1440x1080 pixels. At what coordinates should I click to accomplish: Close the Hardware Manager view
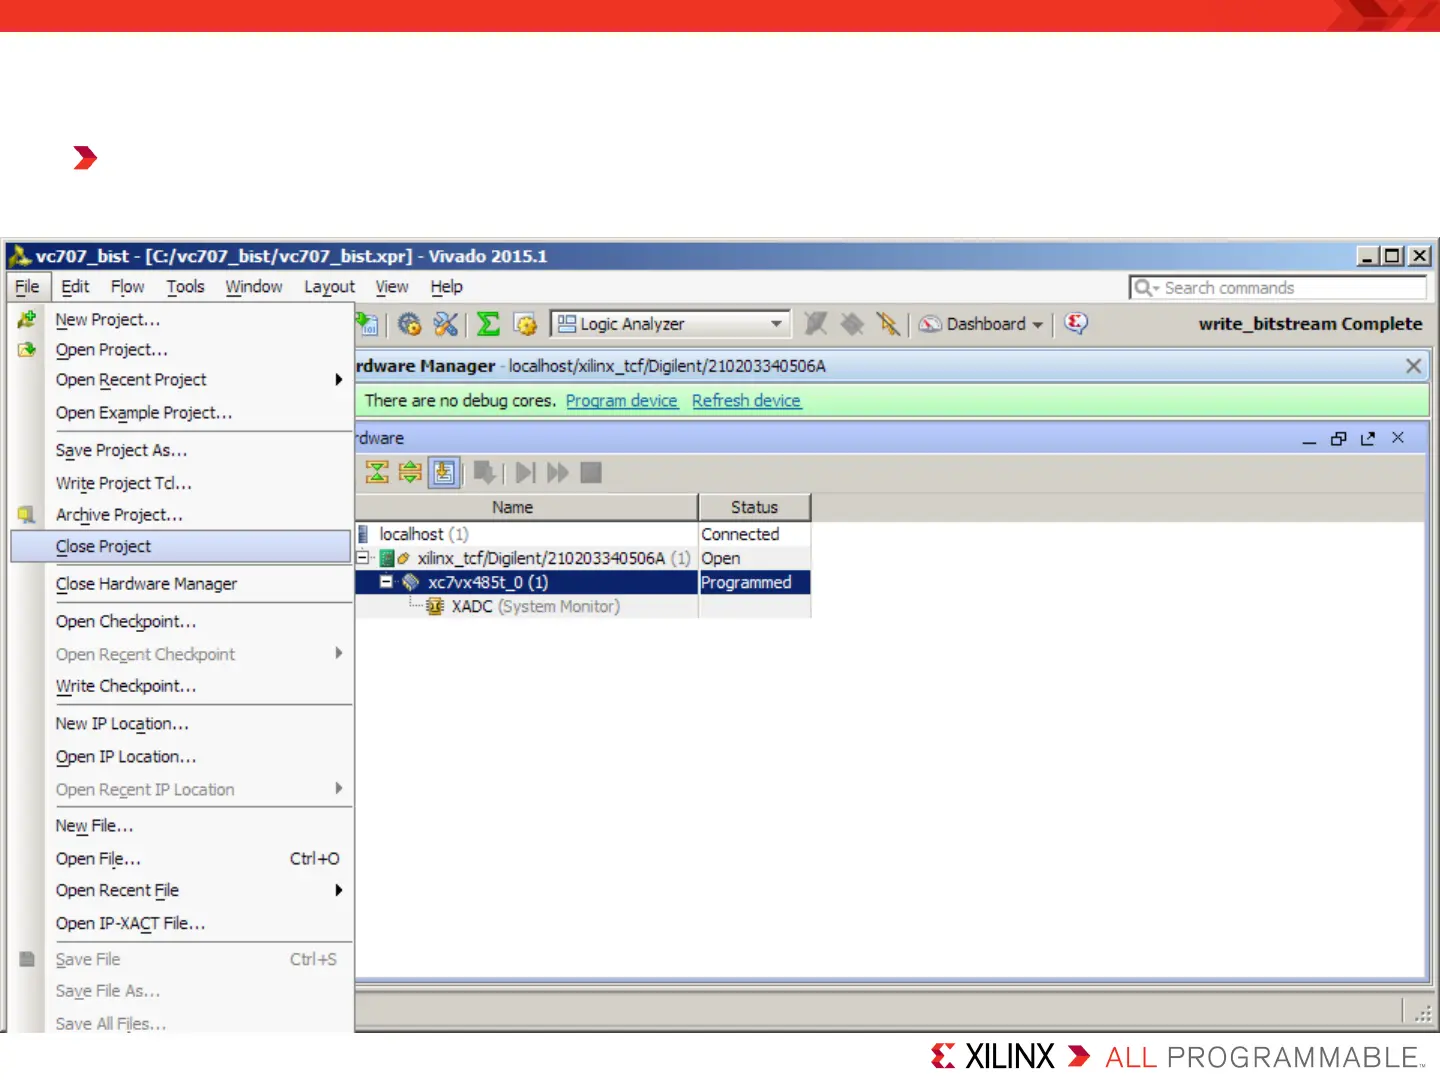(1413, 366)
